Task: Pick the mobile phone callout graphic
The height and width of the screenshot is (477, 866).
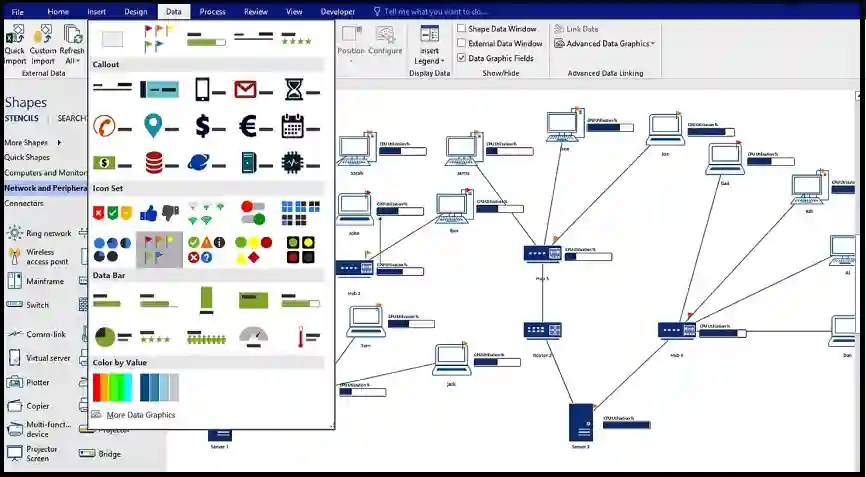Action: click(210, 89)
